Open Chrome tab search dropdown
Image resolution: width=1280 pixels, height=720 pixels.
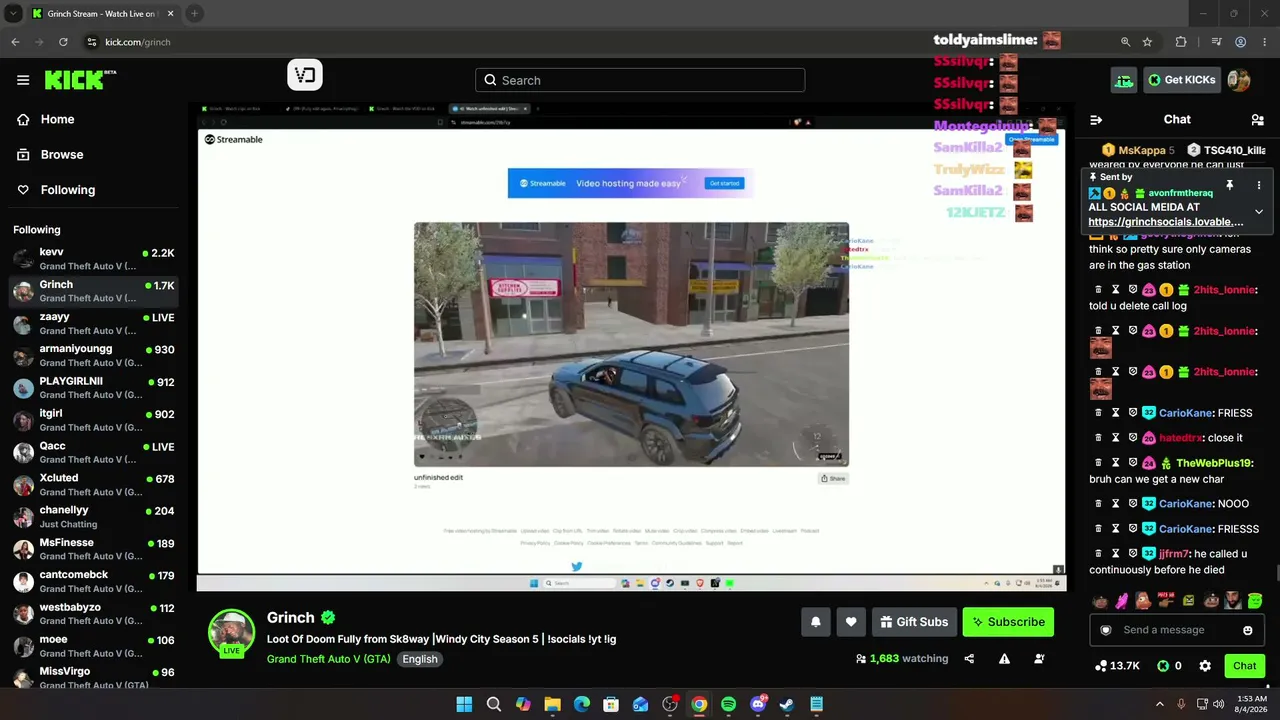tap(13, 13)
